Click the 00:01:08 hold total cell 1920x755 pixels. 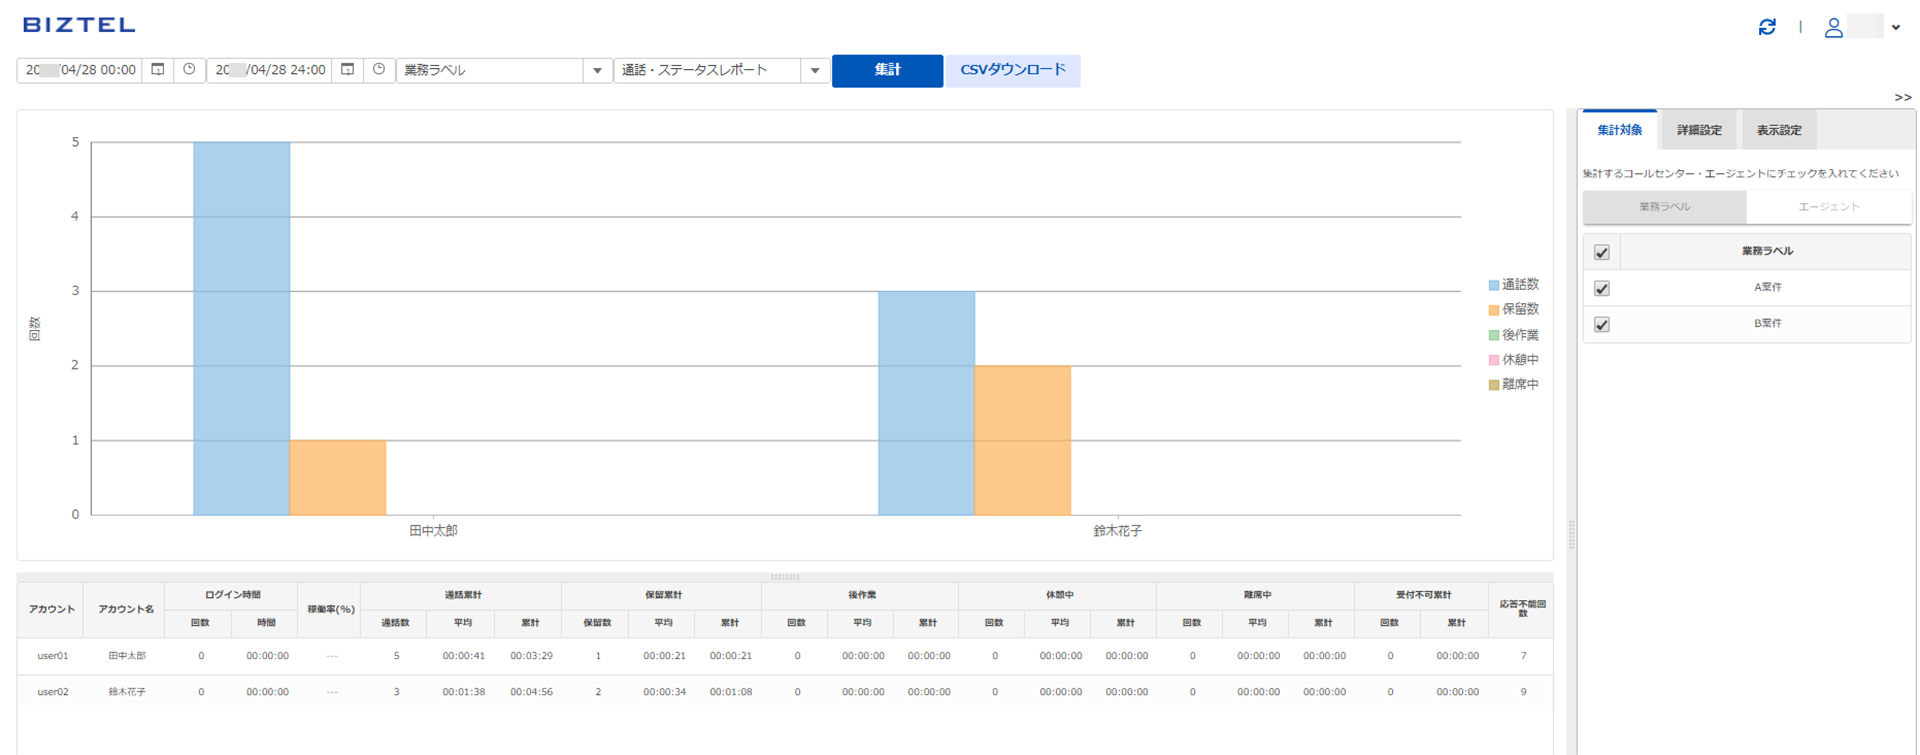731,692
